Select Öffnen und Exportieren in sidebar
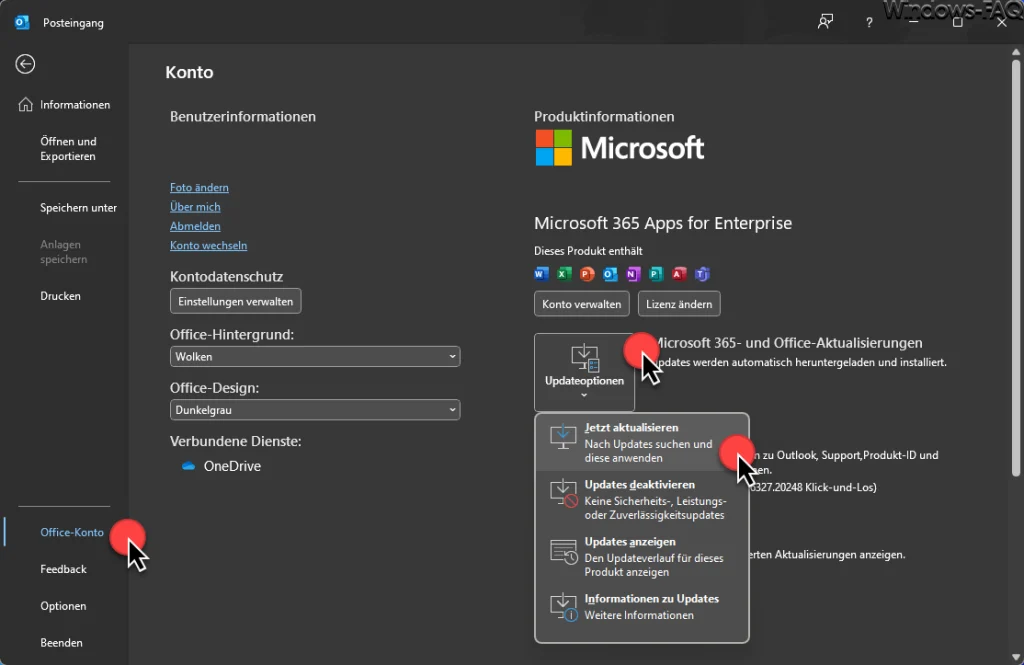The image size is (1024, 665). pyautogui.click(x=68, y=149)
